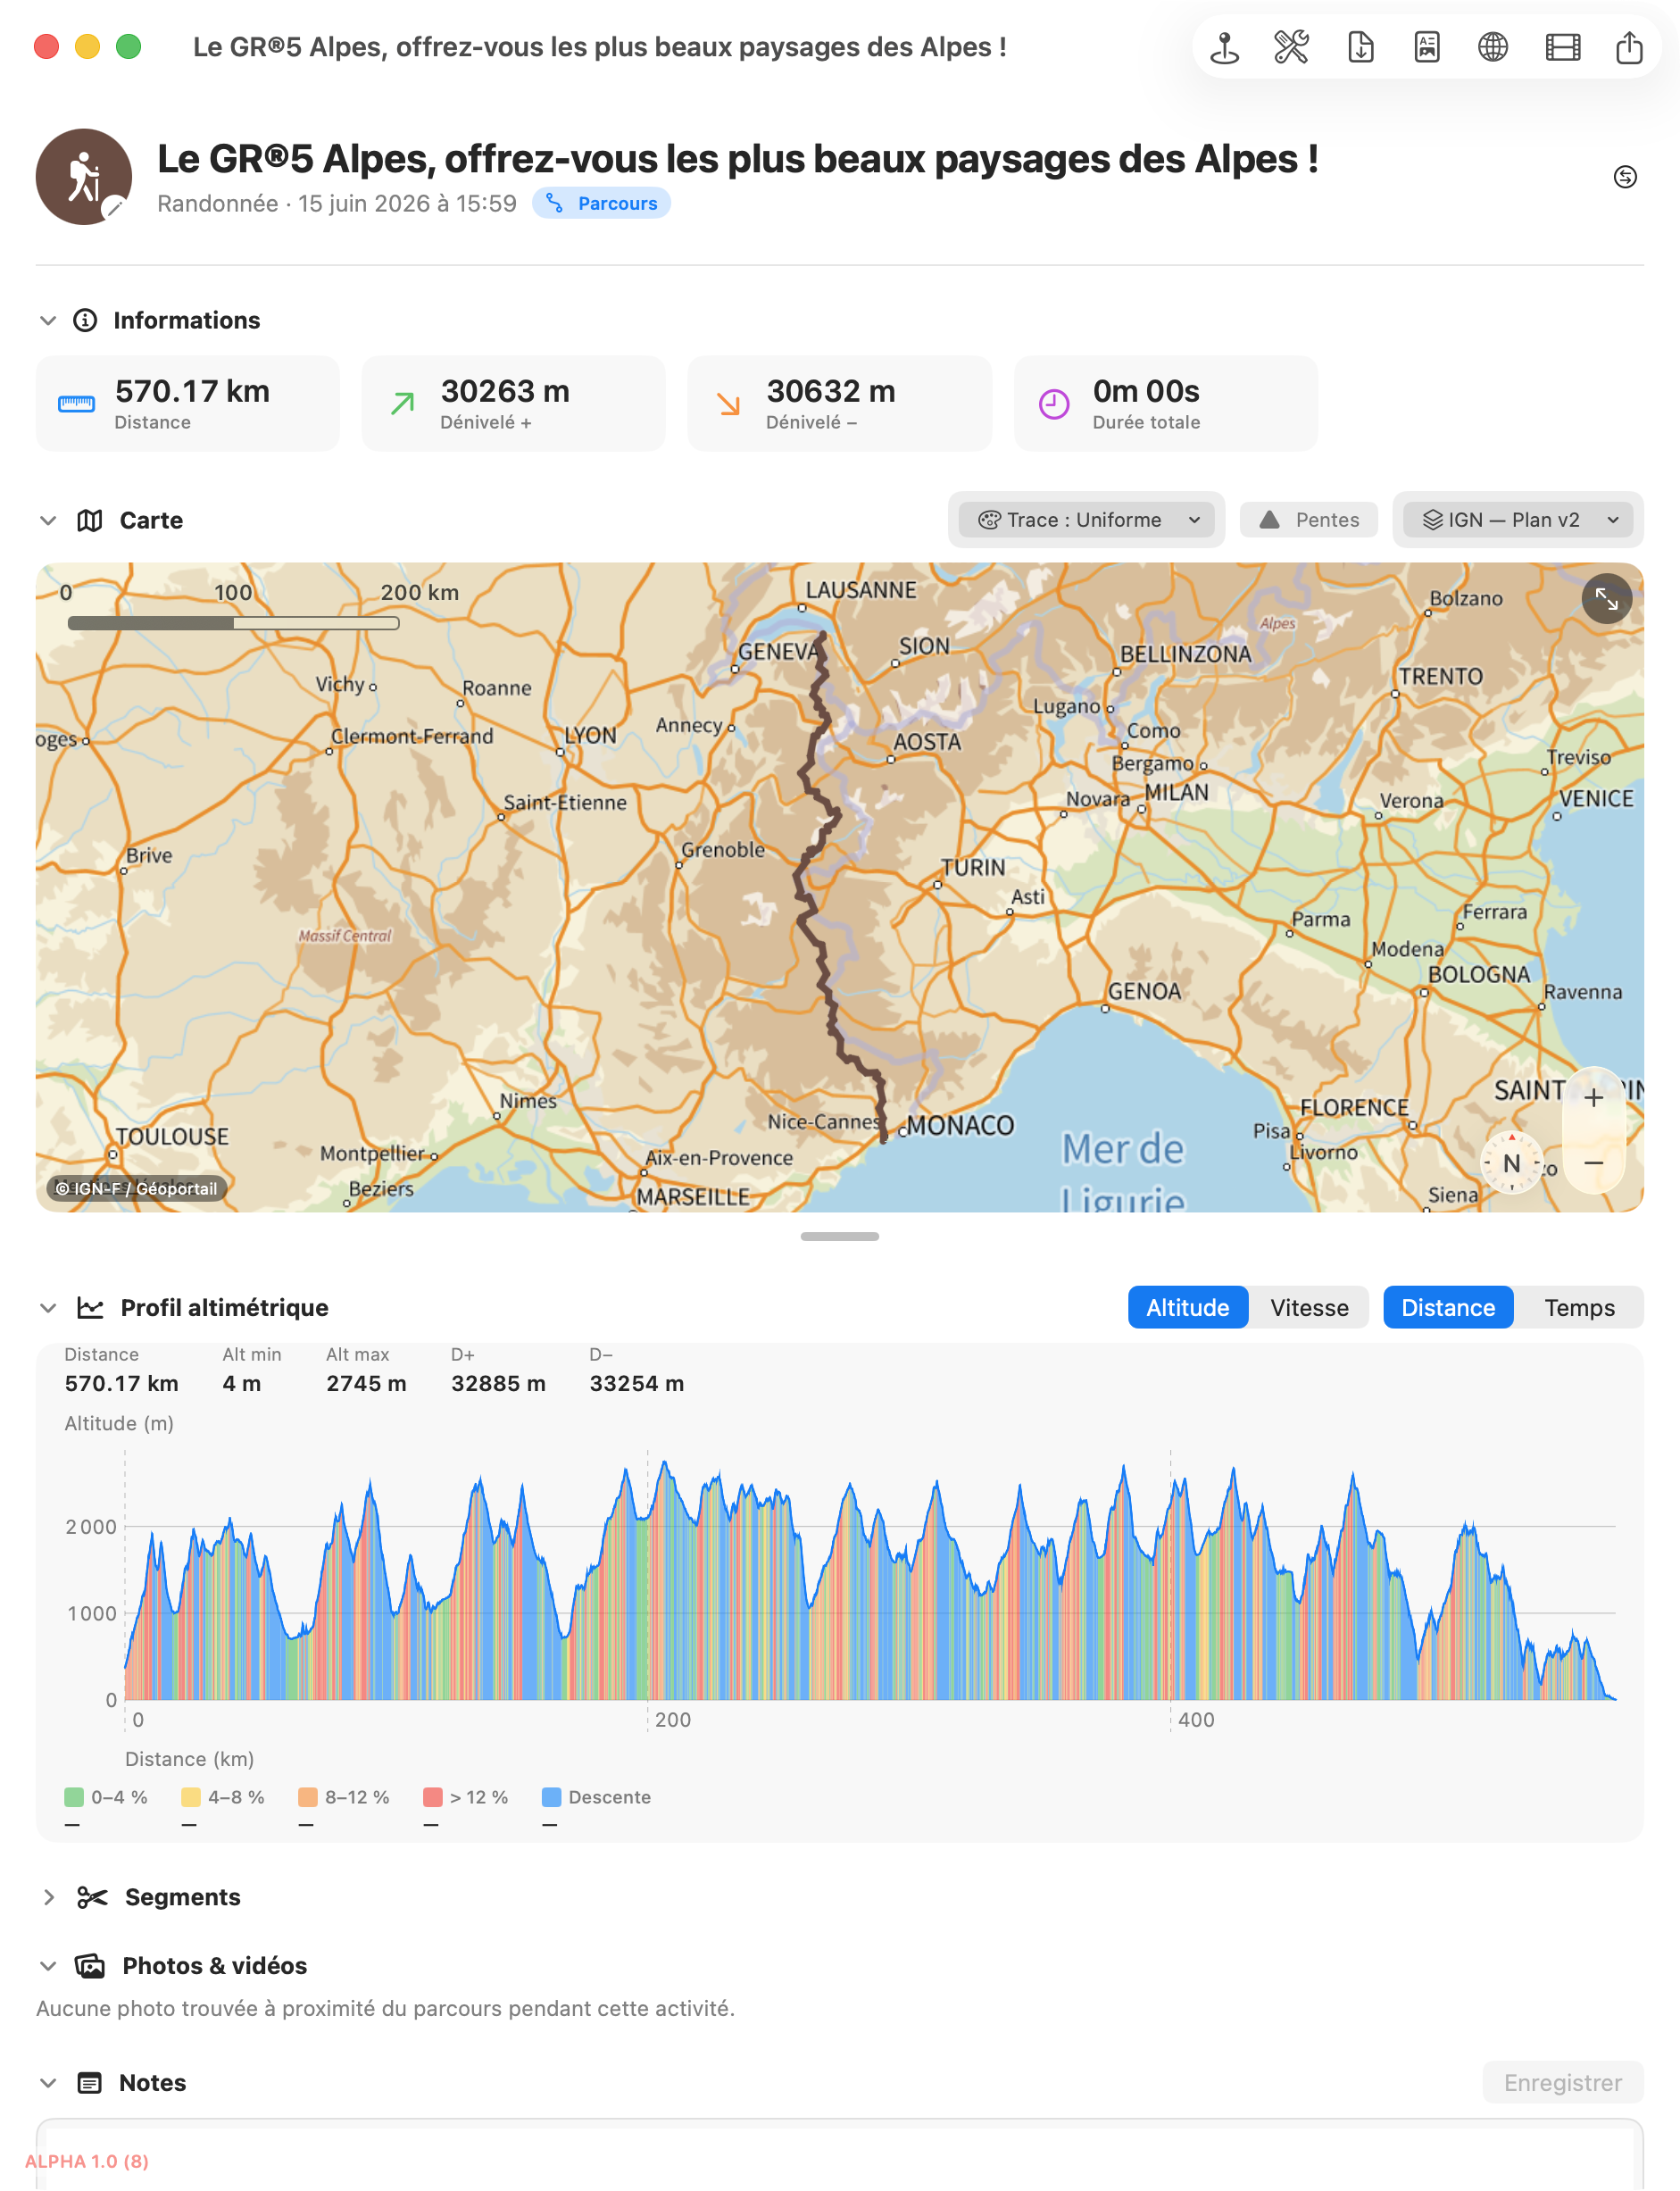Collapse the Photos & vidéos section

pos(47,1966)
